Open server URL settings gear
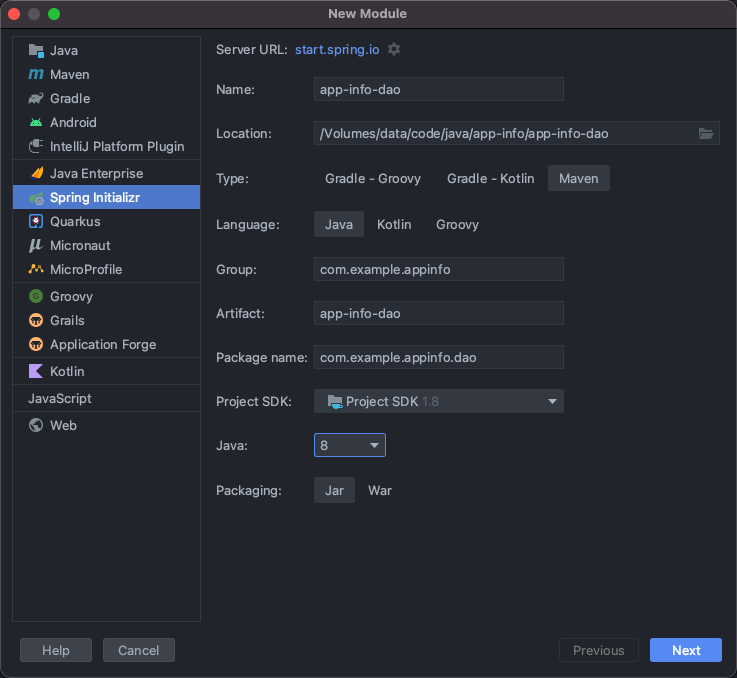Image resolution: width=737 pixels, height=678 pixels. click(x=394, y=49)
